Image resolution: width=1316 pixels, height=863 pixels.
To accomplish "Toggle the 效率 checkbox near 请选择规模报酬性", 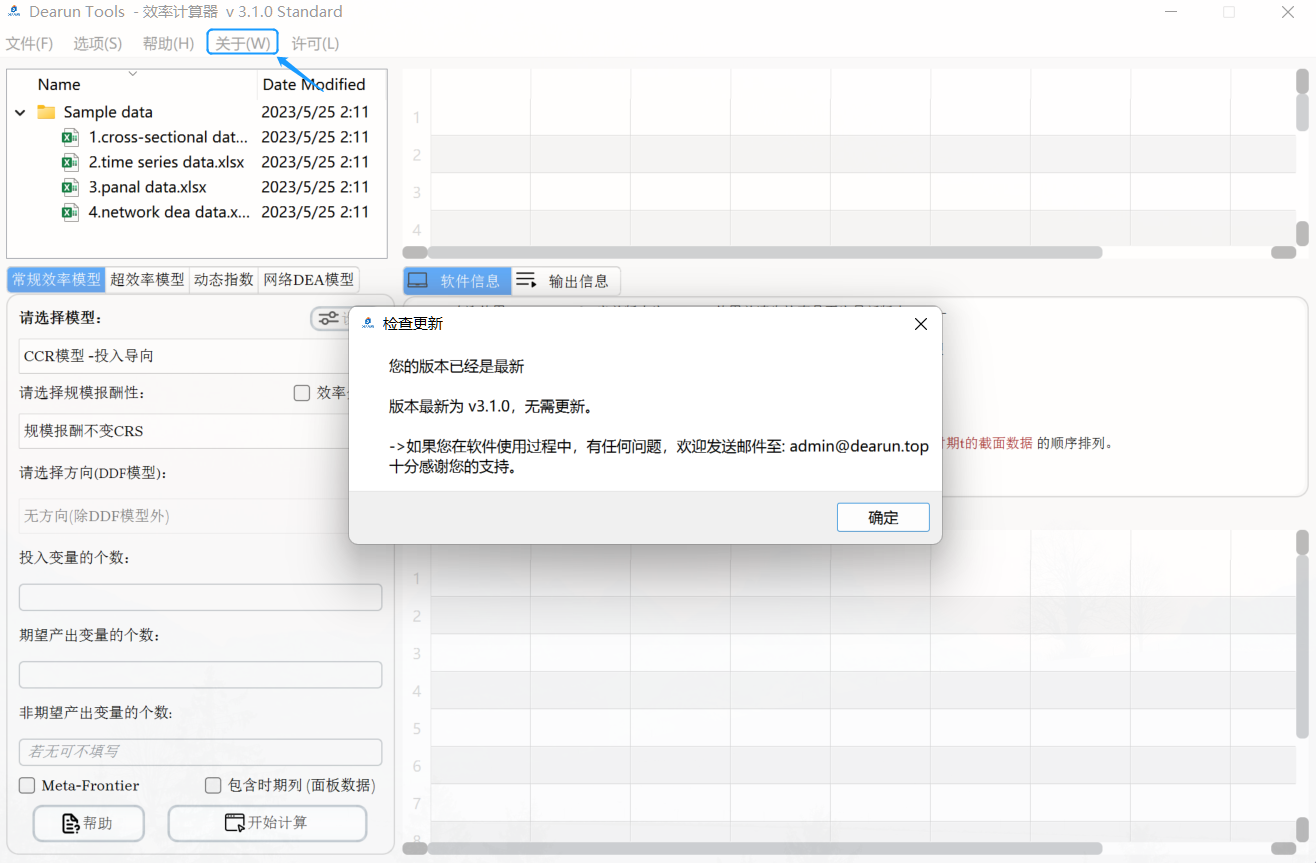I will tap(302, 393).
